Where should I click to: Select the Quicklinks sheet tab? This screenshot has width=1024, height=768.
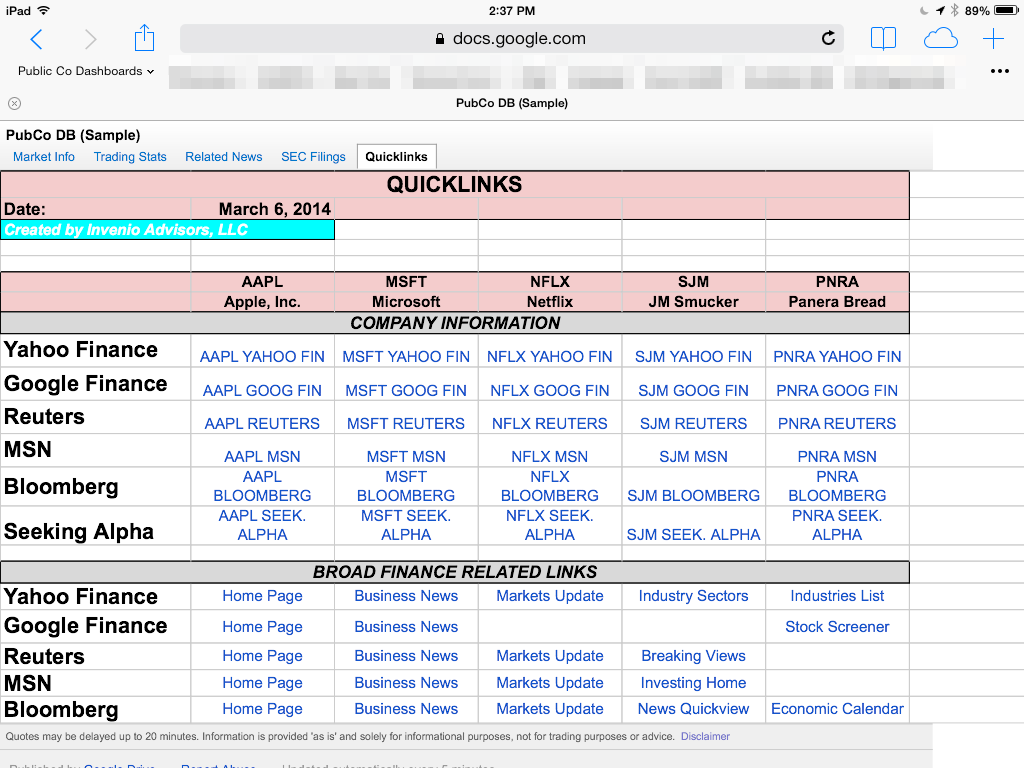point(396,157)
